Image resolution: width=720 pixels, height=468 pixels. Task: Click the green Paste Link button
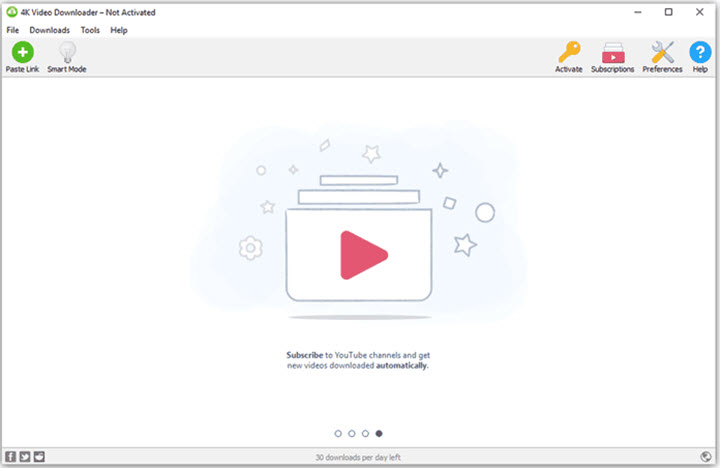[22, 57]
